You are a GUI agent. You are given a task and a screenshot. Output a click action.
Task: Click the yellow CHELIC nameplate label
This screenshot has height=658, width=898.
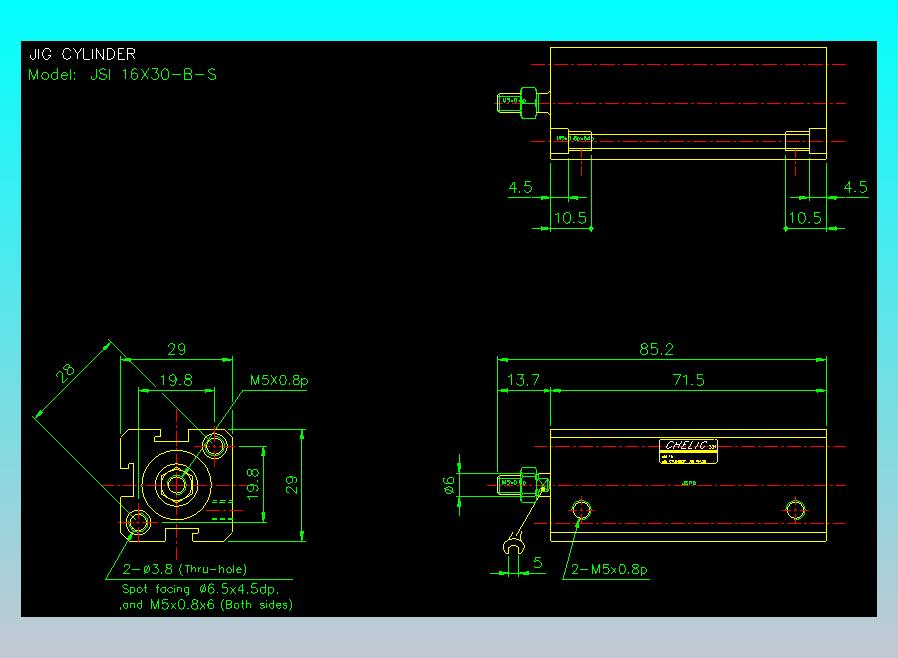(x=688, y=451)
